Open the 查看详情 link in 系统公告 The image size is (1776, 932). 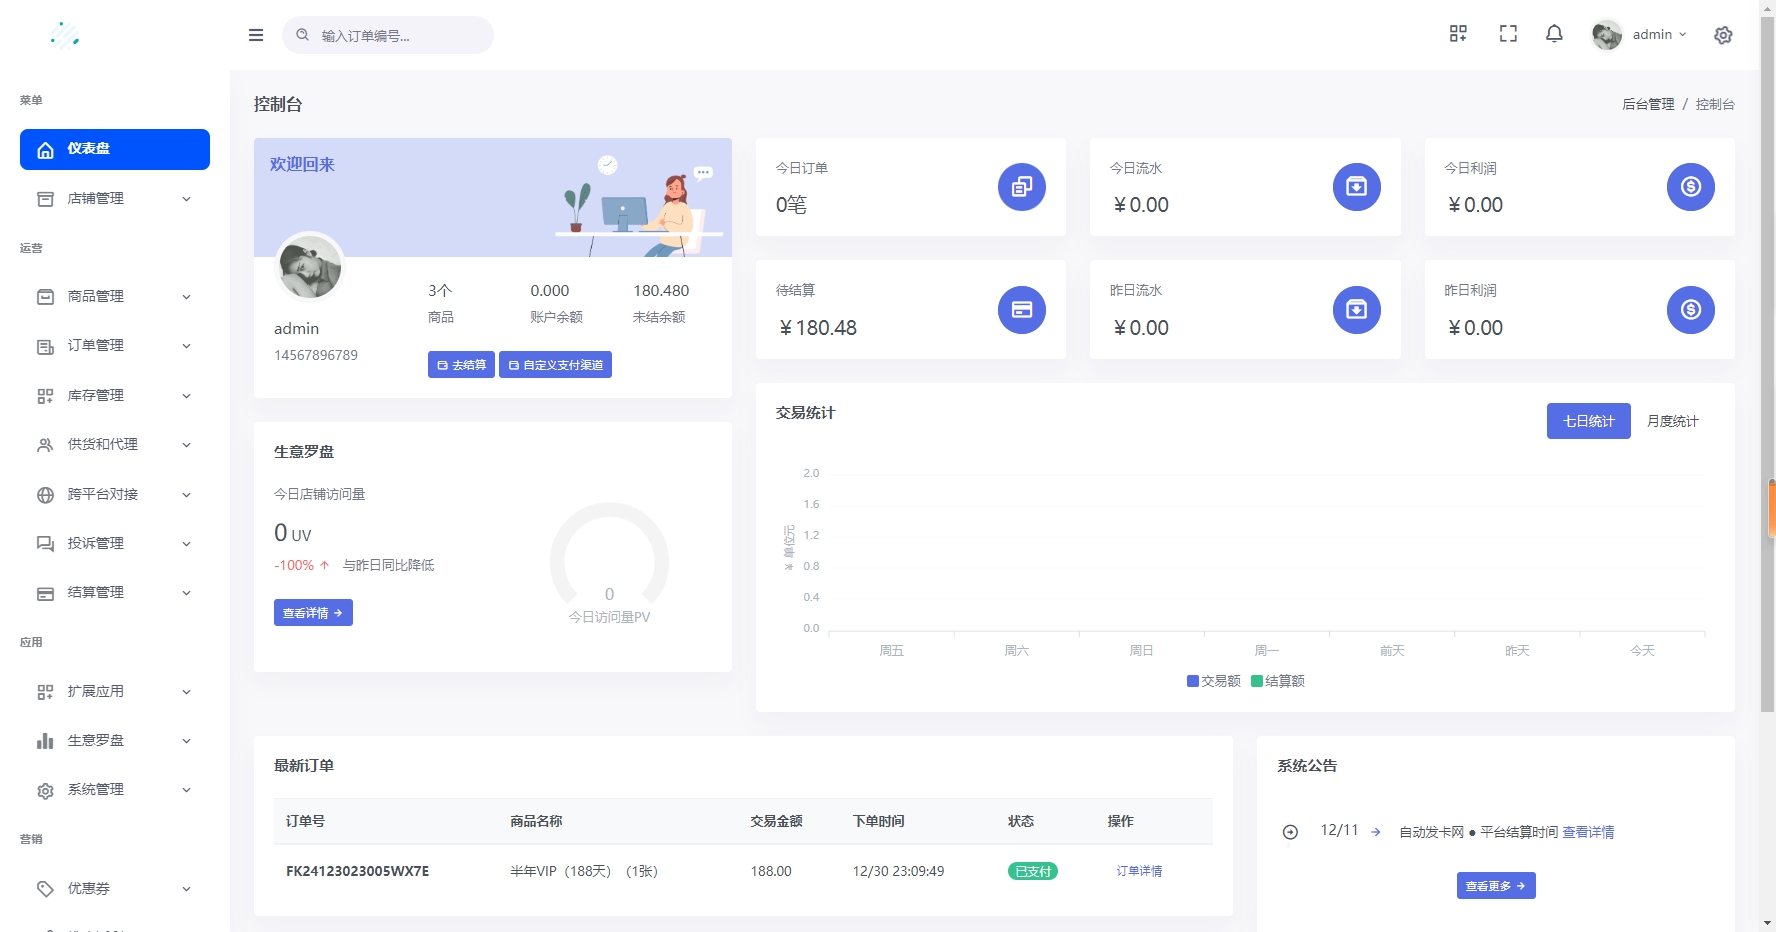click(1588, 832)
